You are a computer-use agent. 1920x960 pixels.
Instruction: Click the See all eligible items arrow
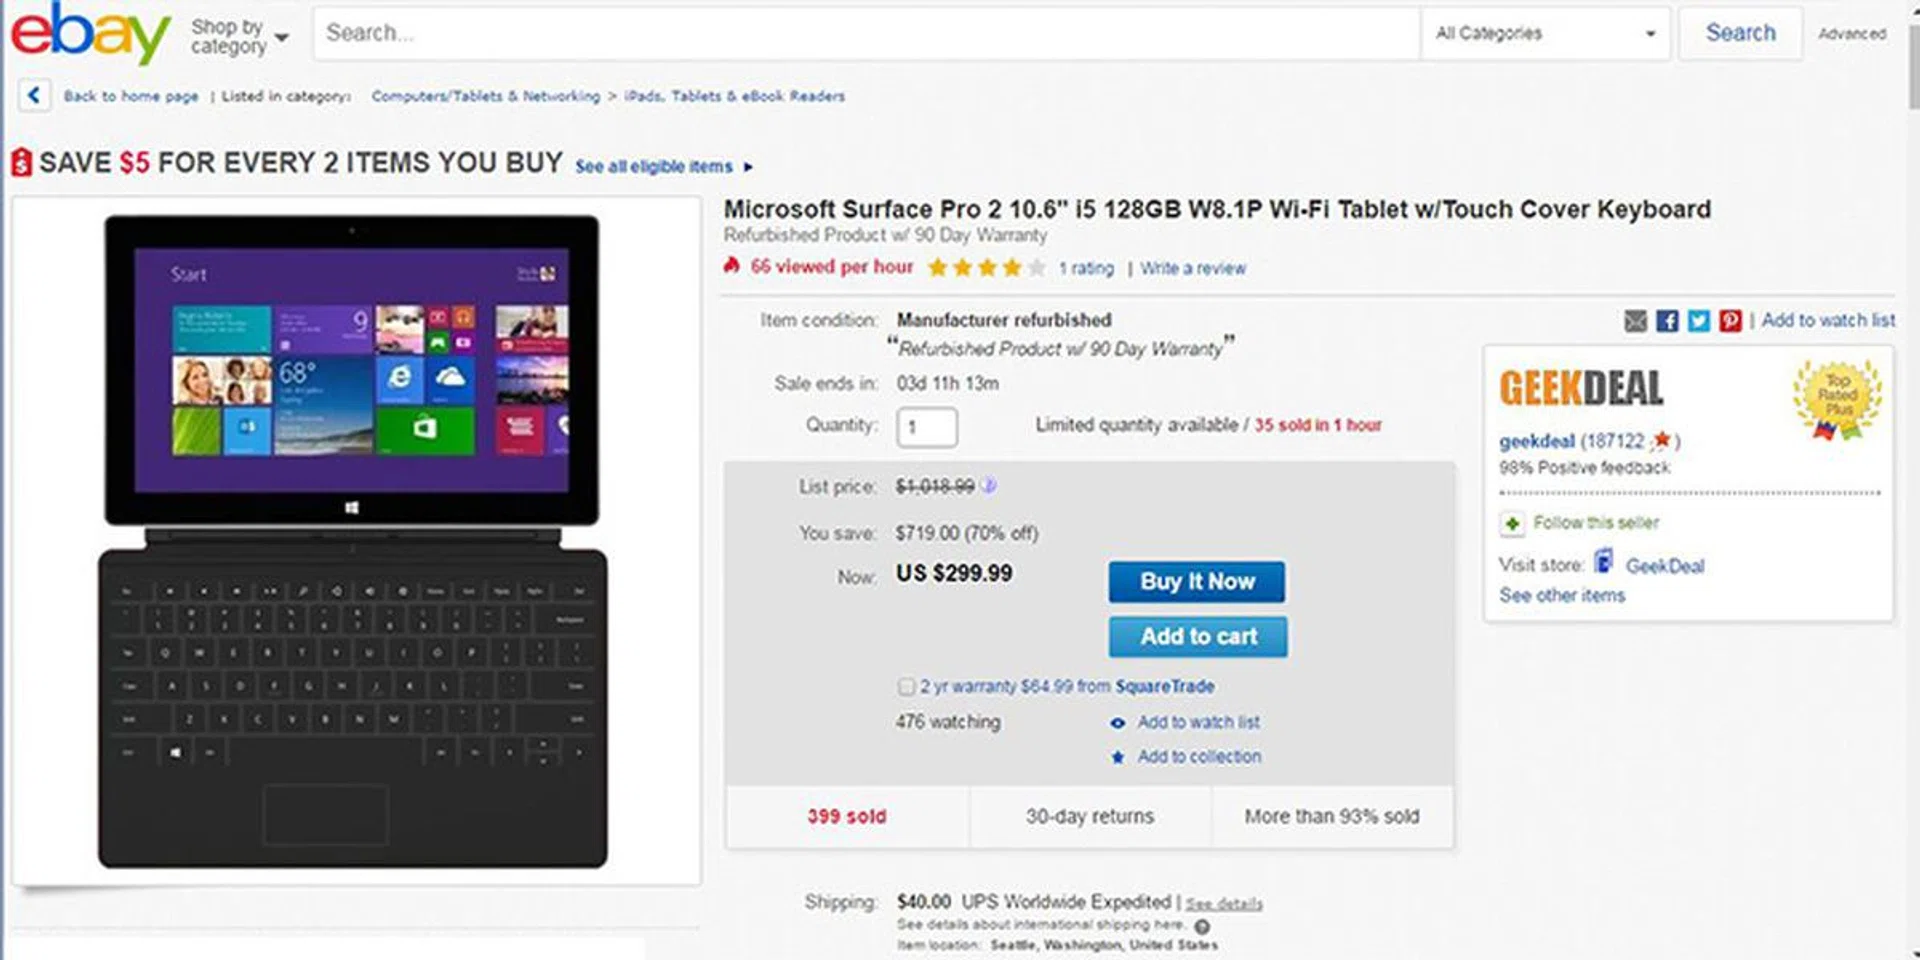pyautogui.click(x=748, y=167)
